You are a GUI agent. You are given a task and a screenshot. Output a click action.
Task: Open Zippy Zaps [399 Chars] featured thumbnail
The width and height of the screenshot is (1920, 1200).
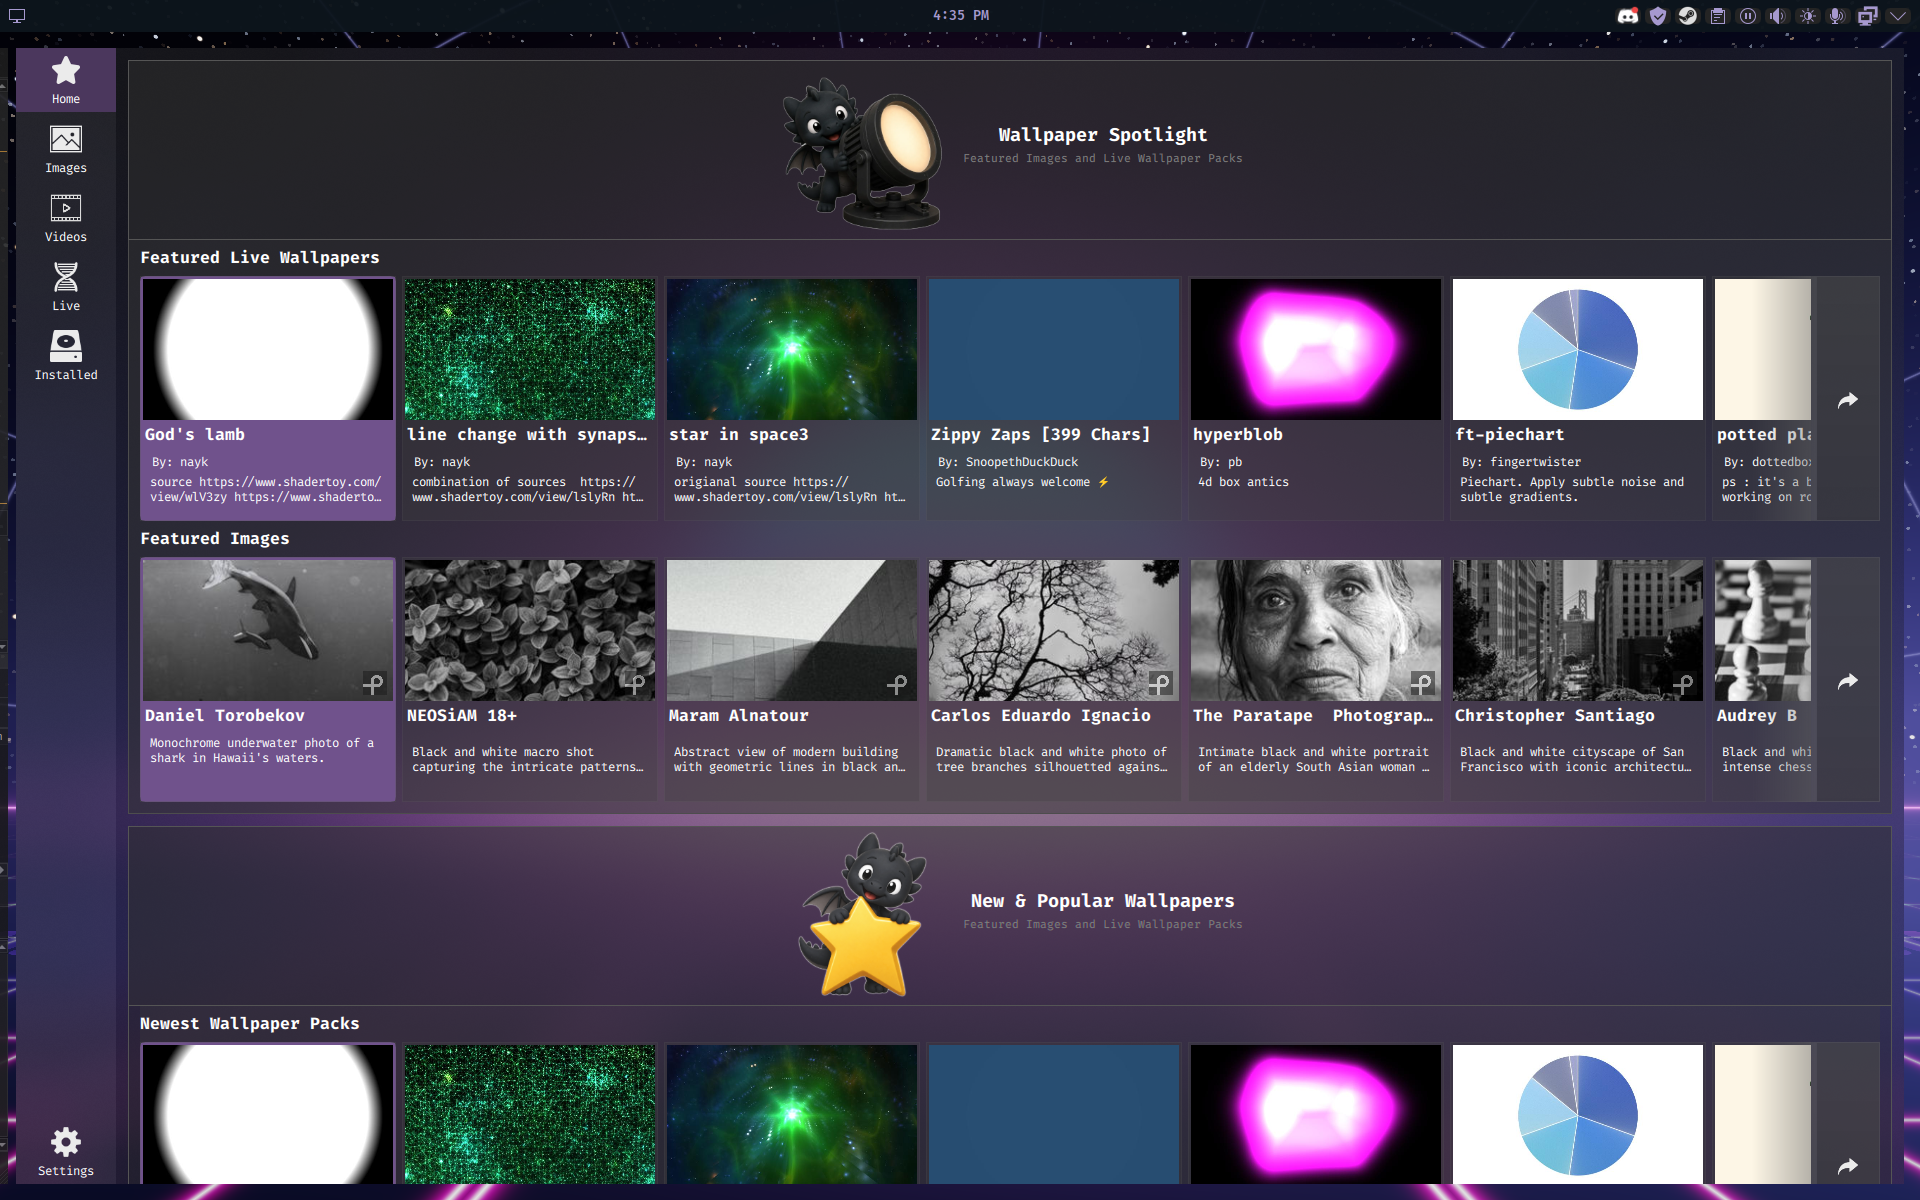pos(1054,349)
